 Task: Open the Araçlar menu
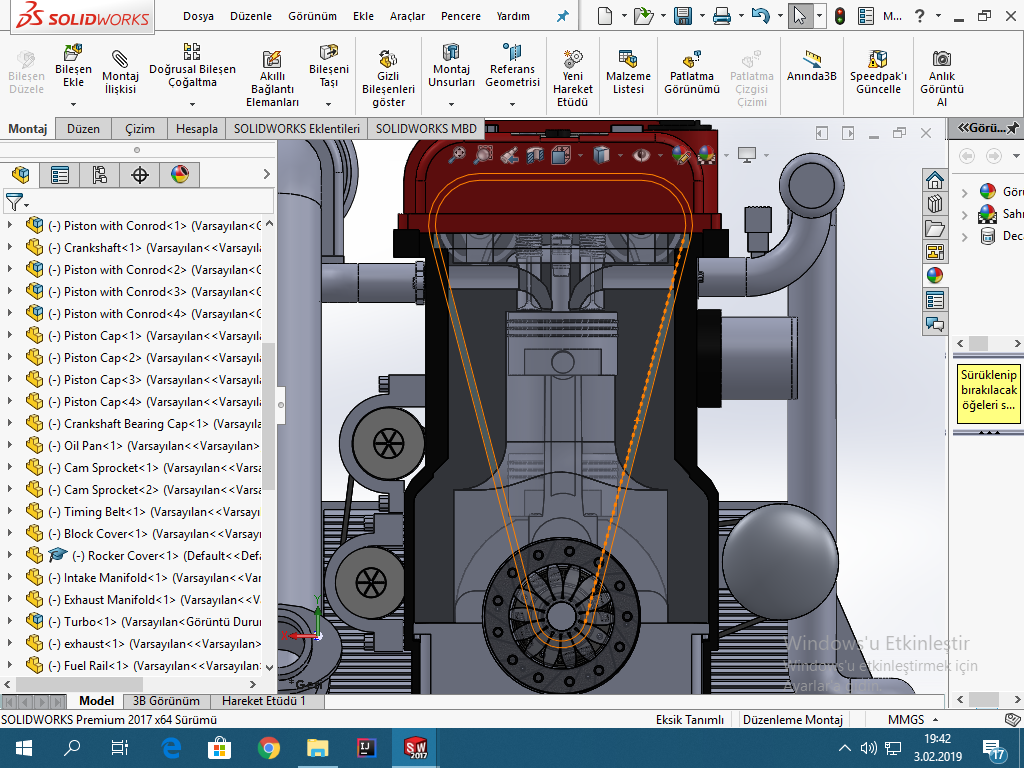click(407, 16)
